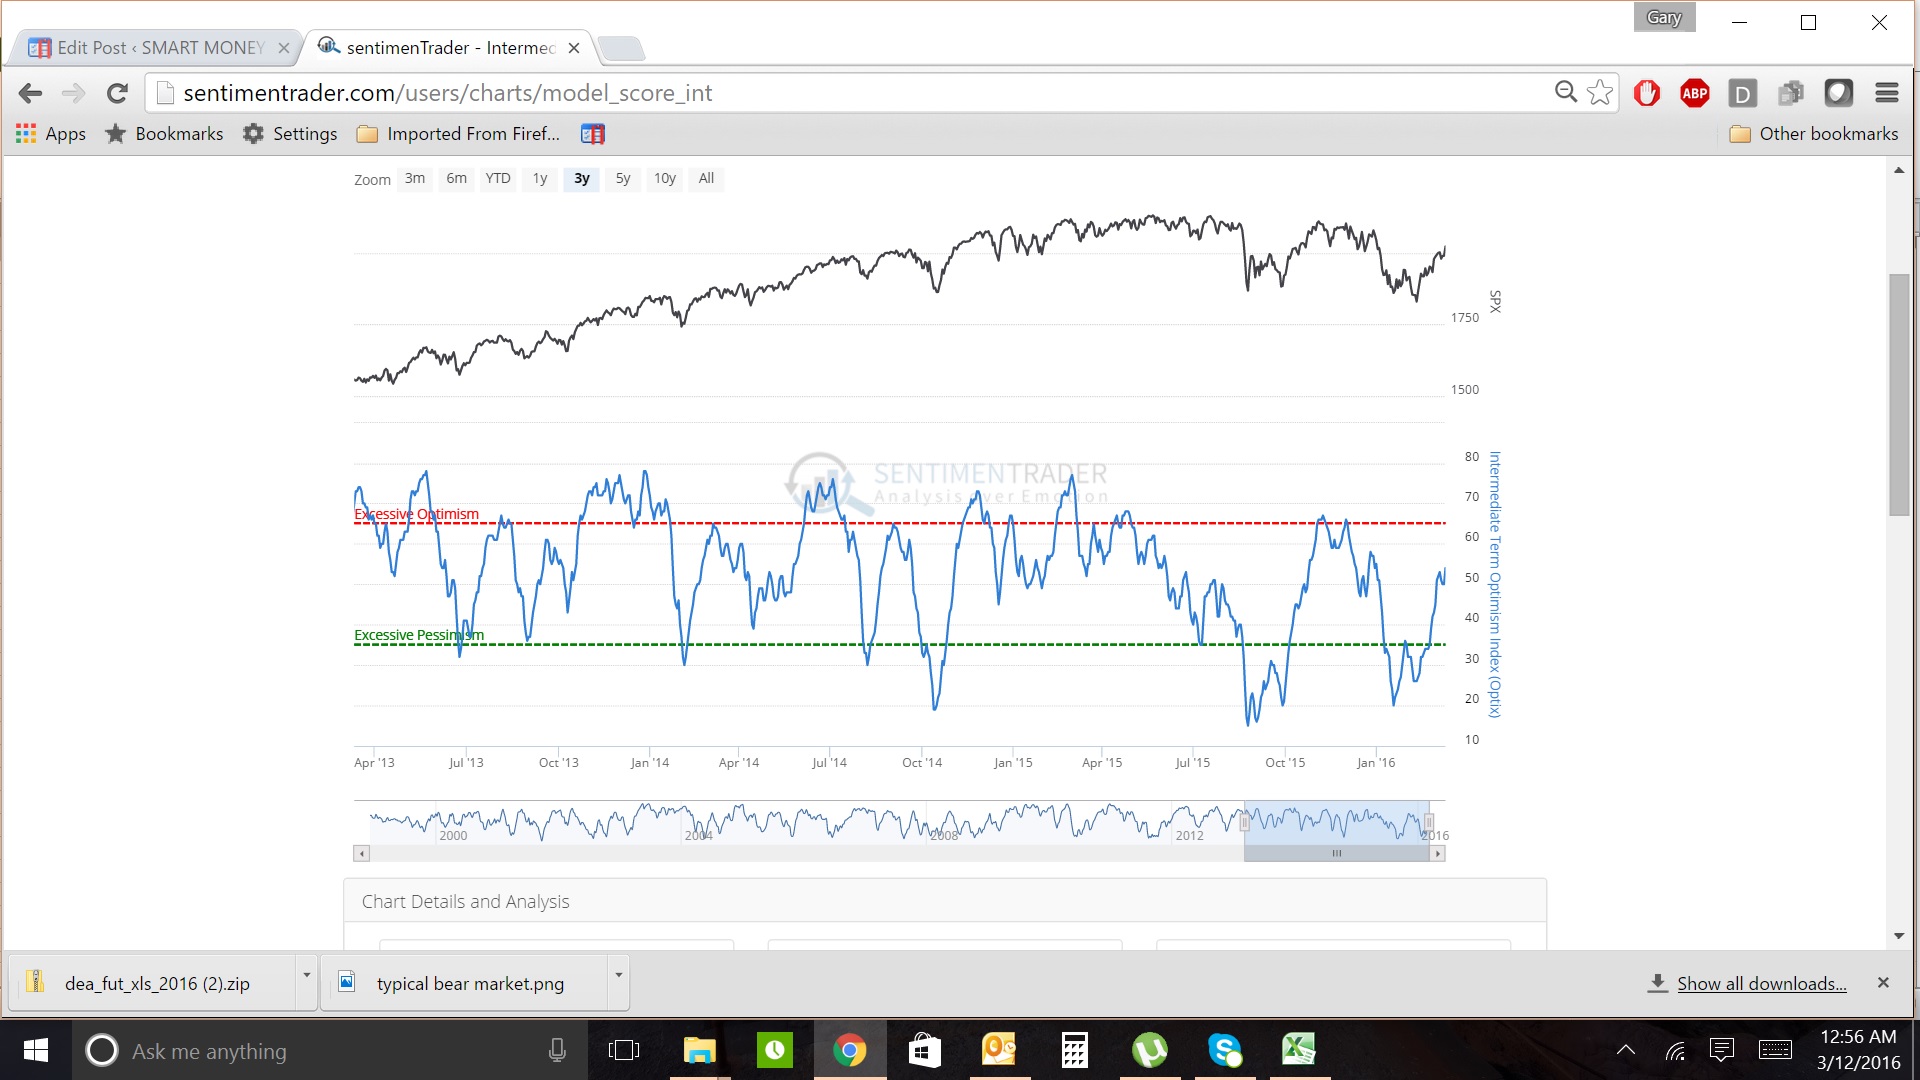Expand options for typical bear market.png download
This screenshot has width=1920, height=1080.
[x=618, y=975]
